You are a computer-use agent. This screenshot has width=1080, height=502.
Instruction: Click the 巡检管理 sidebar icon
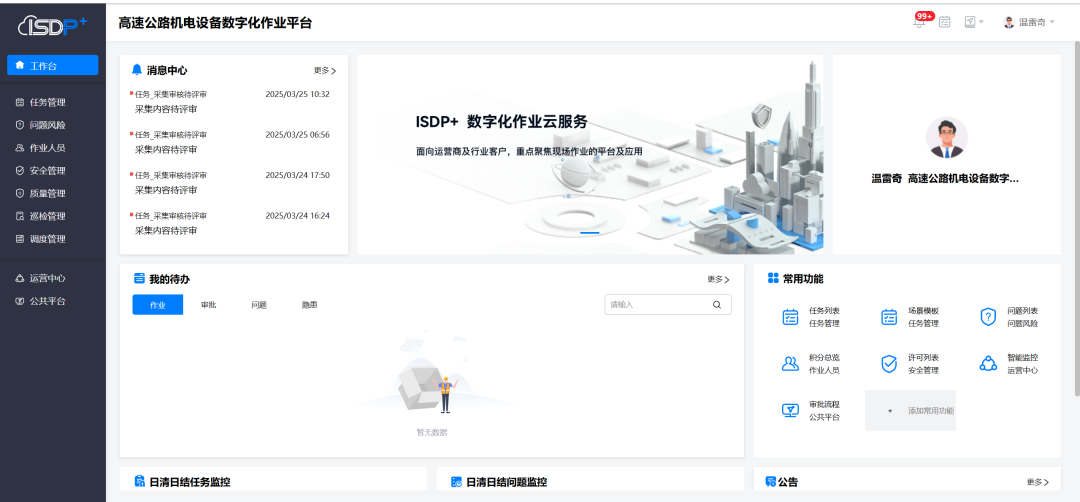click(x=19, y=216)
